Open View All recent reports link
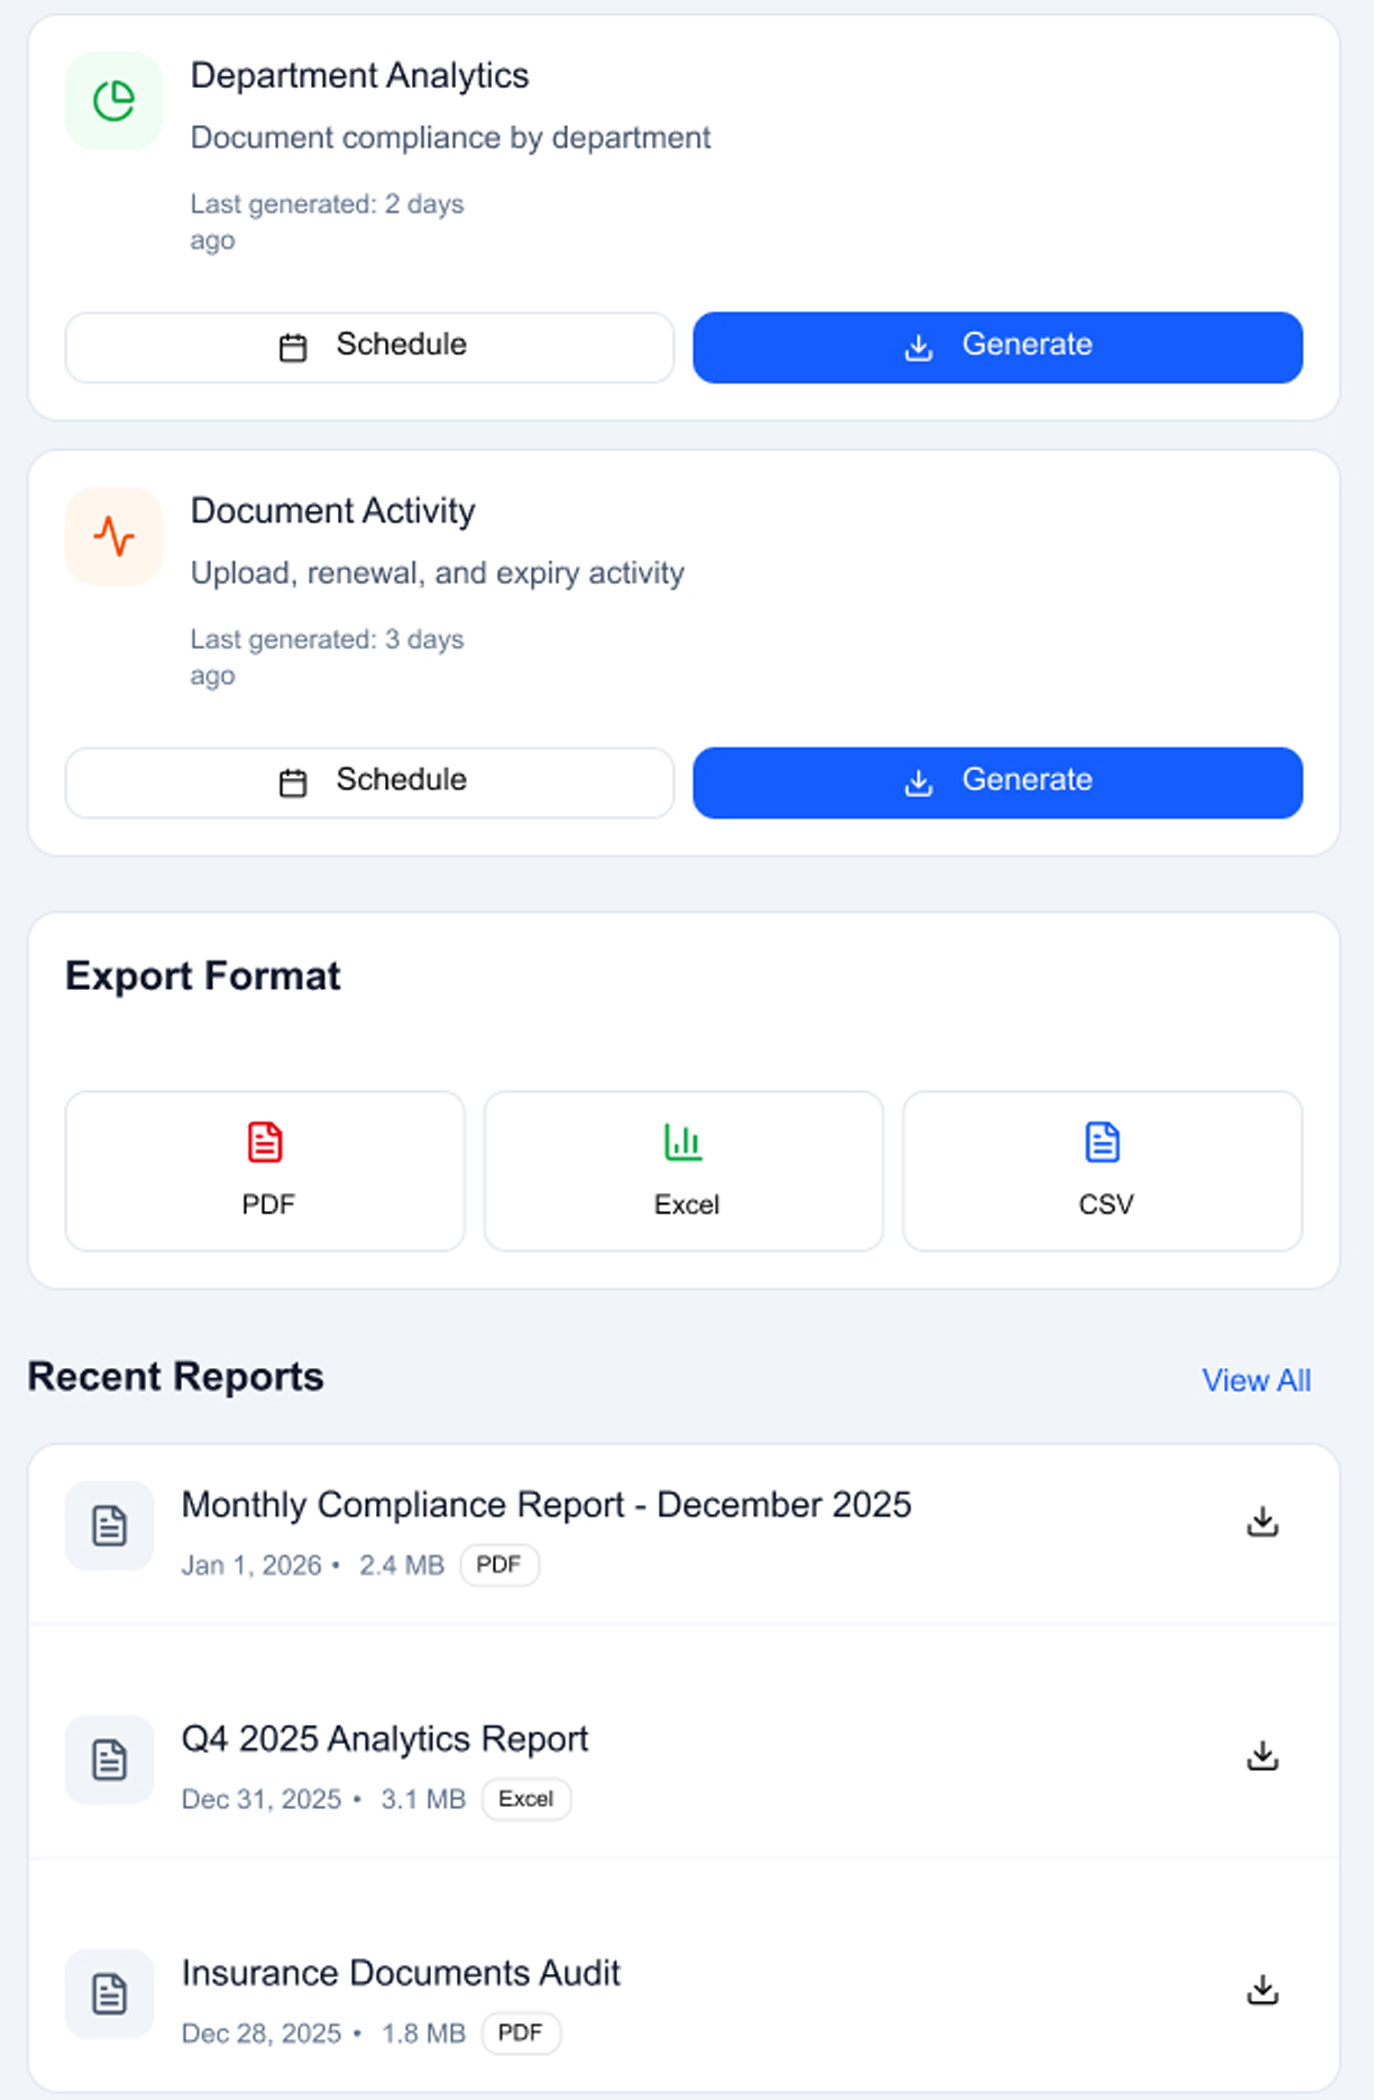1374x2100 pixels. coord(1256,1381)
